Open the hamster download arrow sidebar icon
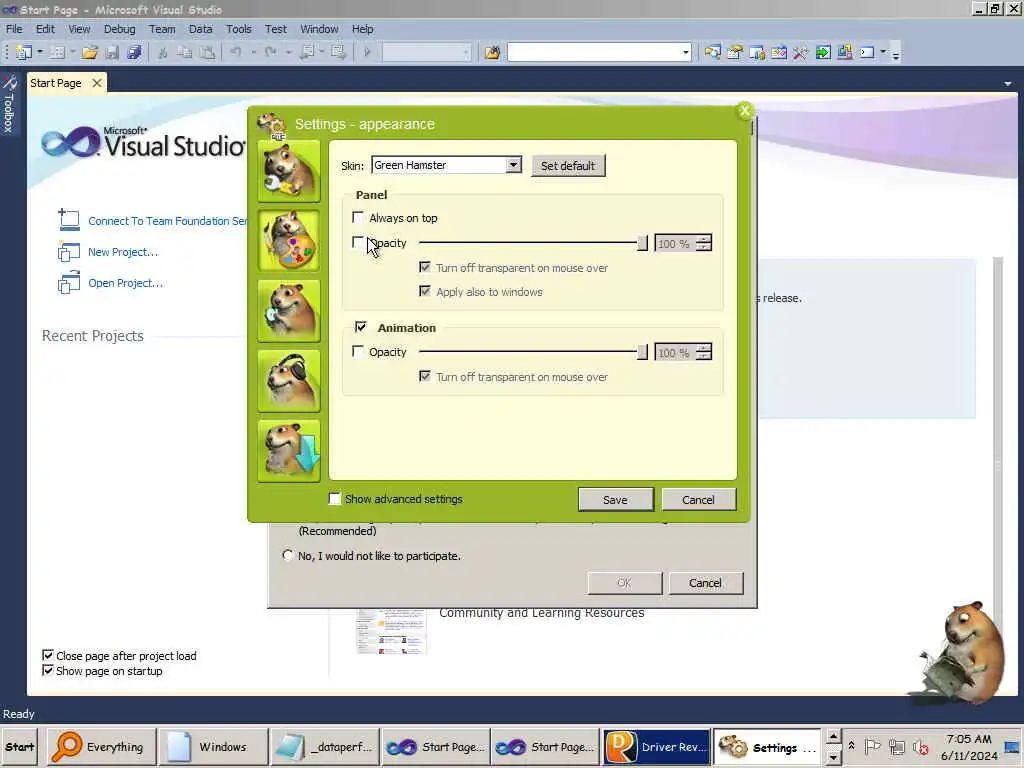 (x=289, y=451)
